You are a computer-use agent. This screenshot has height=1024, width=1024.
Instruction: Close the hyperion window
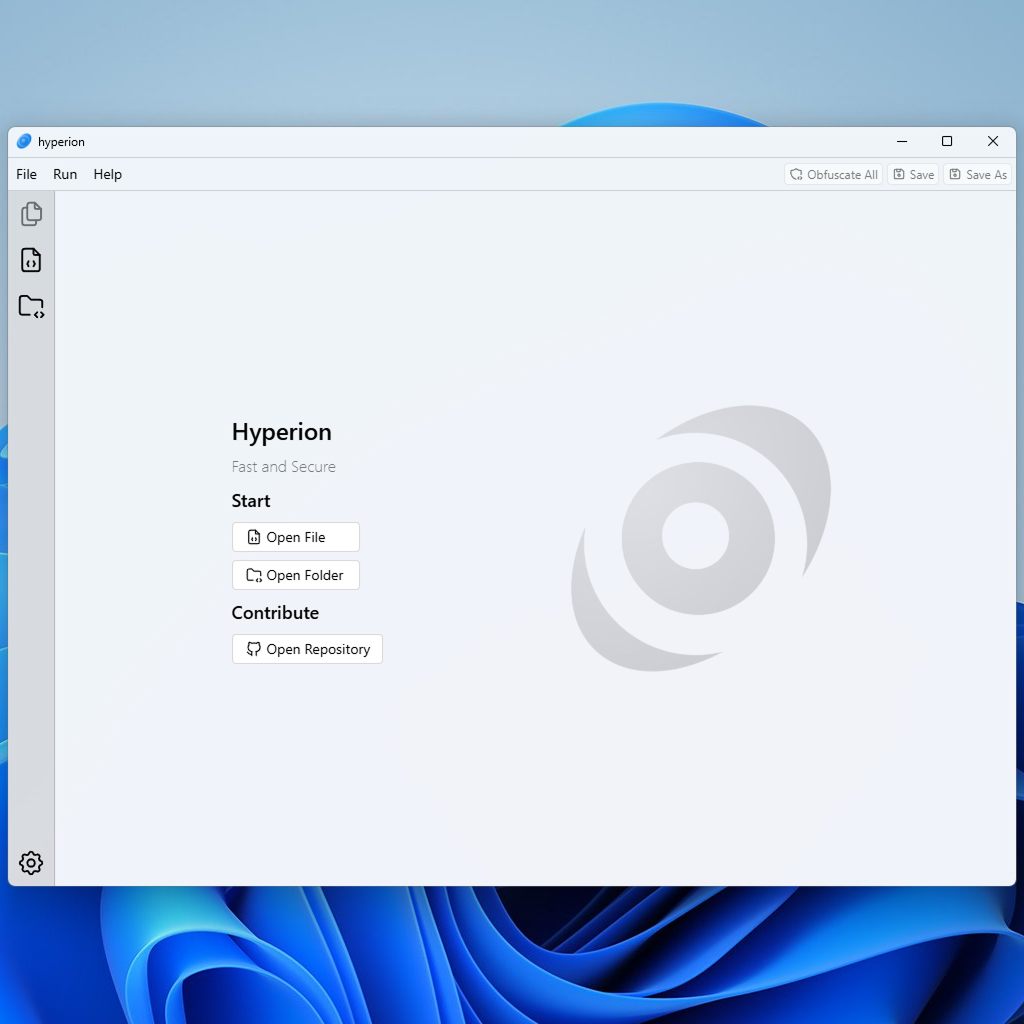pyautogui.click(x=993, y=142)
